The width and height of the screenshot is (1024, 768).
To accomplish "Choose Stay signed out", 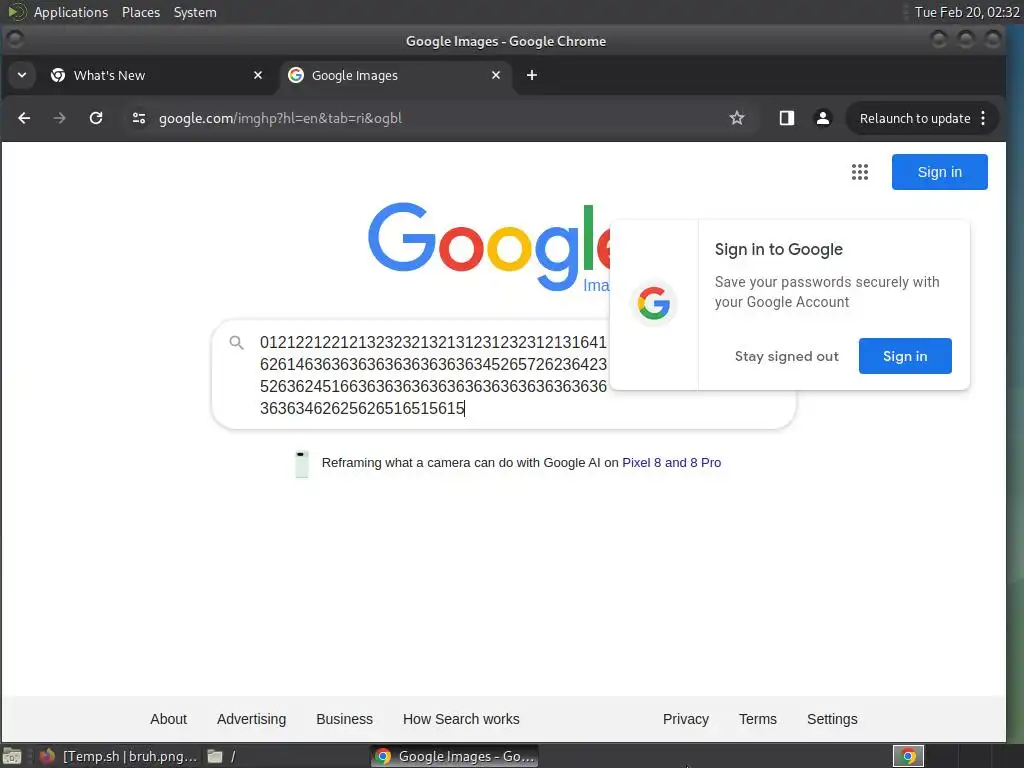I will coord(786,356).
